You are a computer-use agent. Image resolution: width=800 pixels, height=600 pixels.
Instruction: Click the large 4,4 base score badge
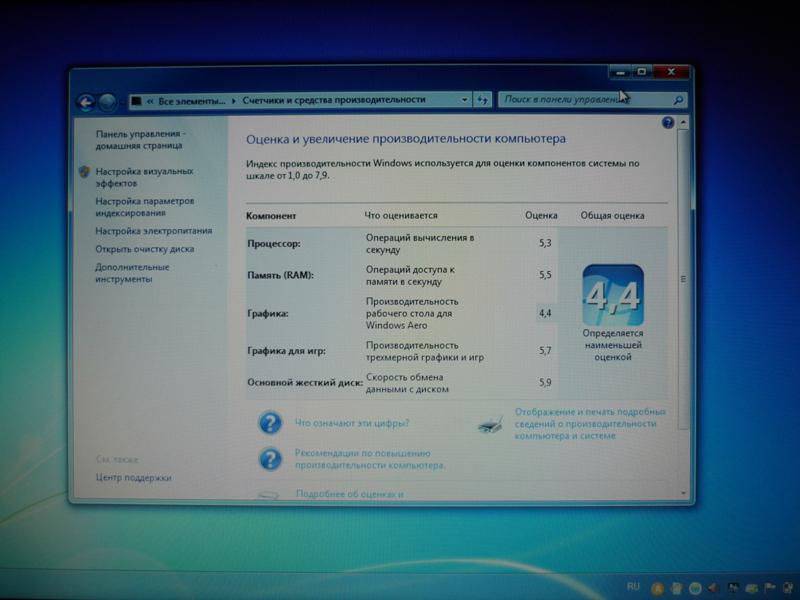(613, 295)
